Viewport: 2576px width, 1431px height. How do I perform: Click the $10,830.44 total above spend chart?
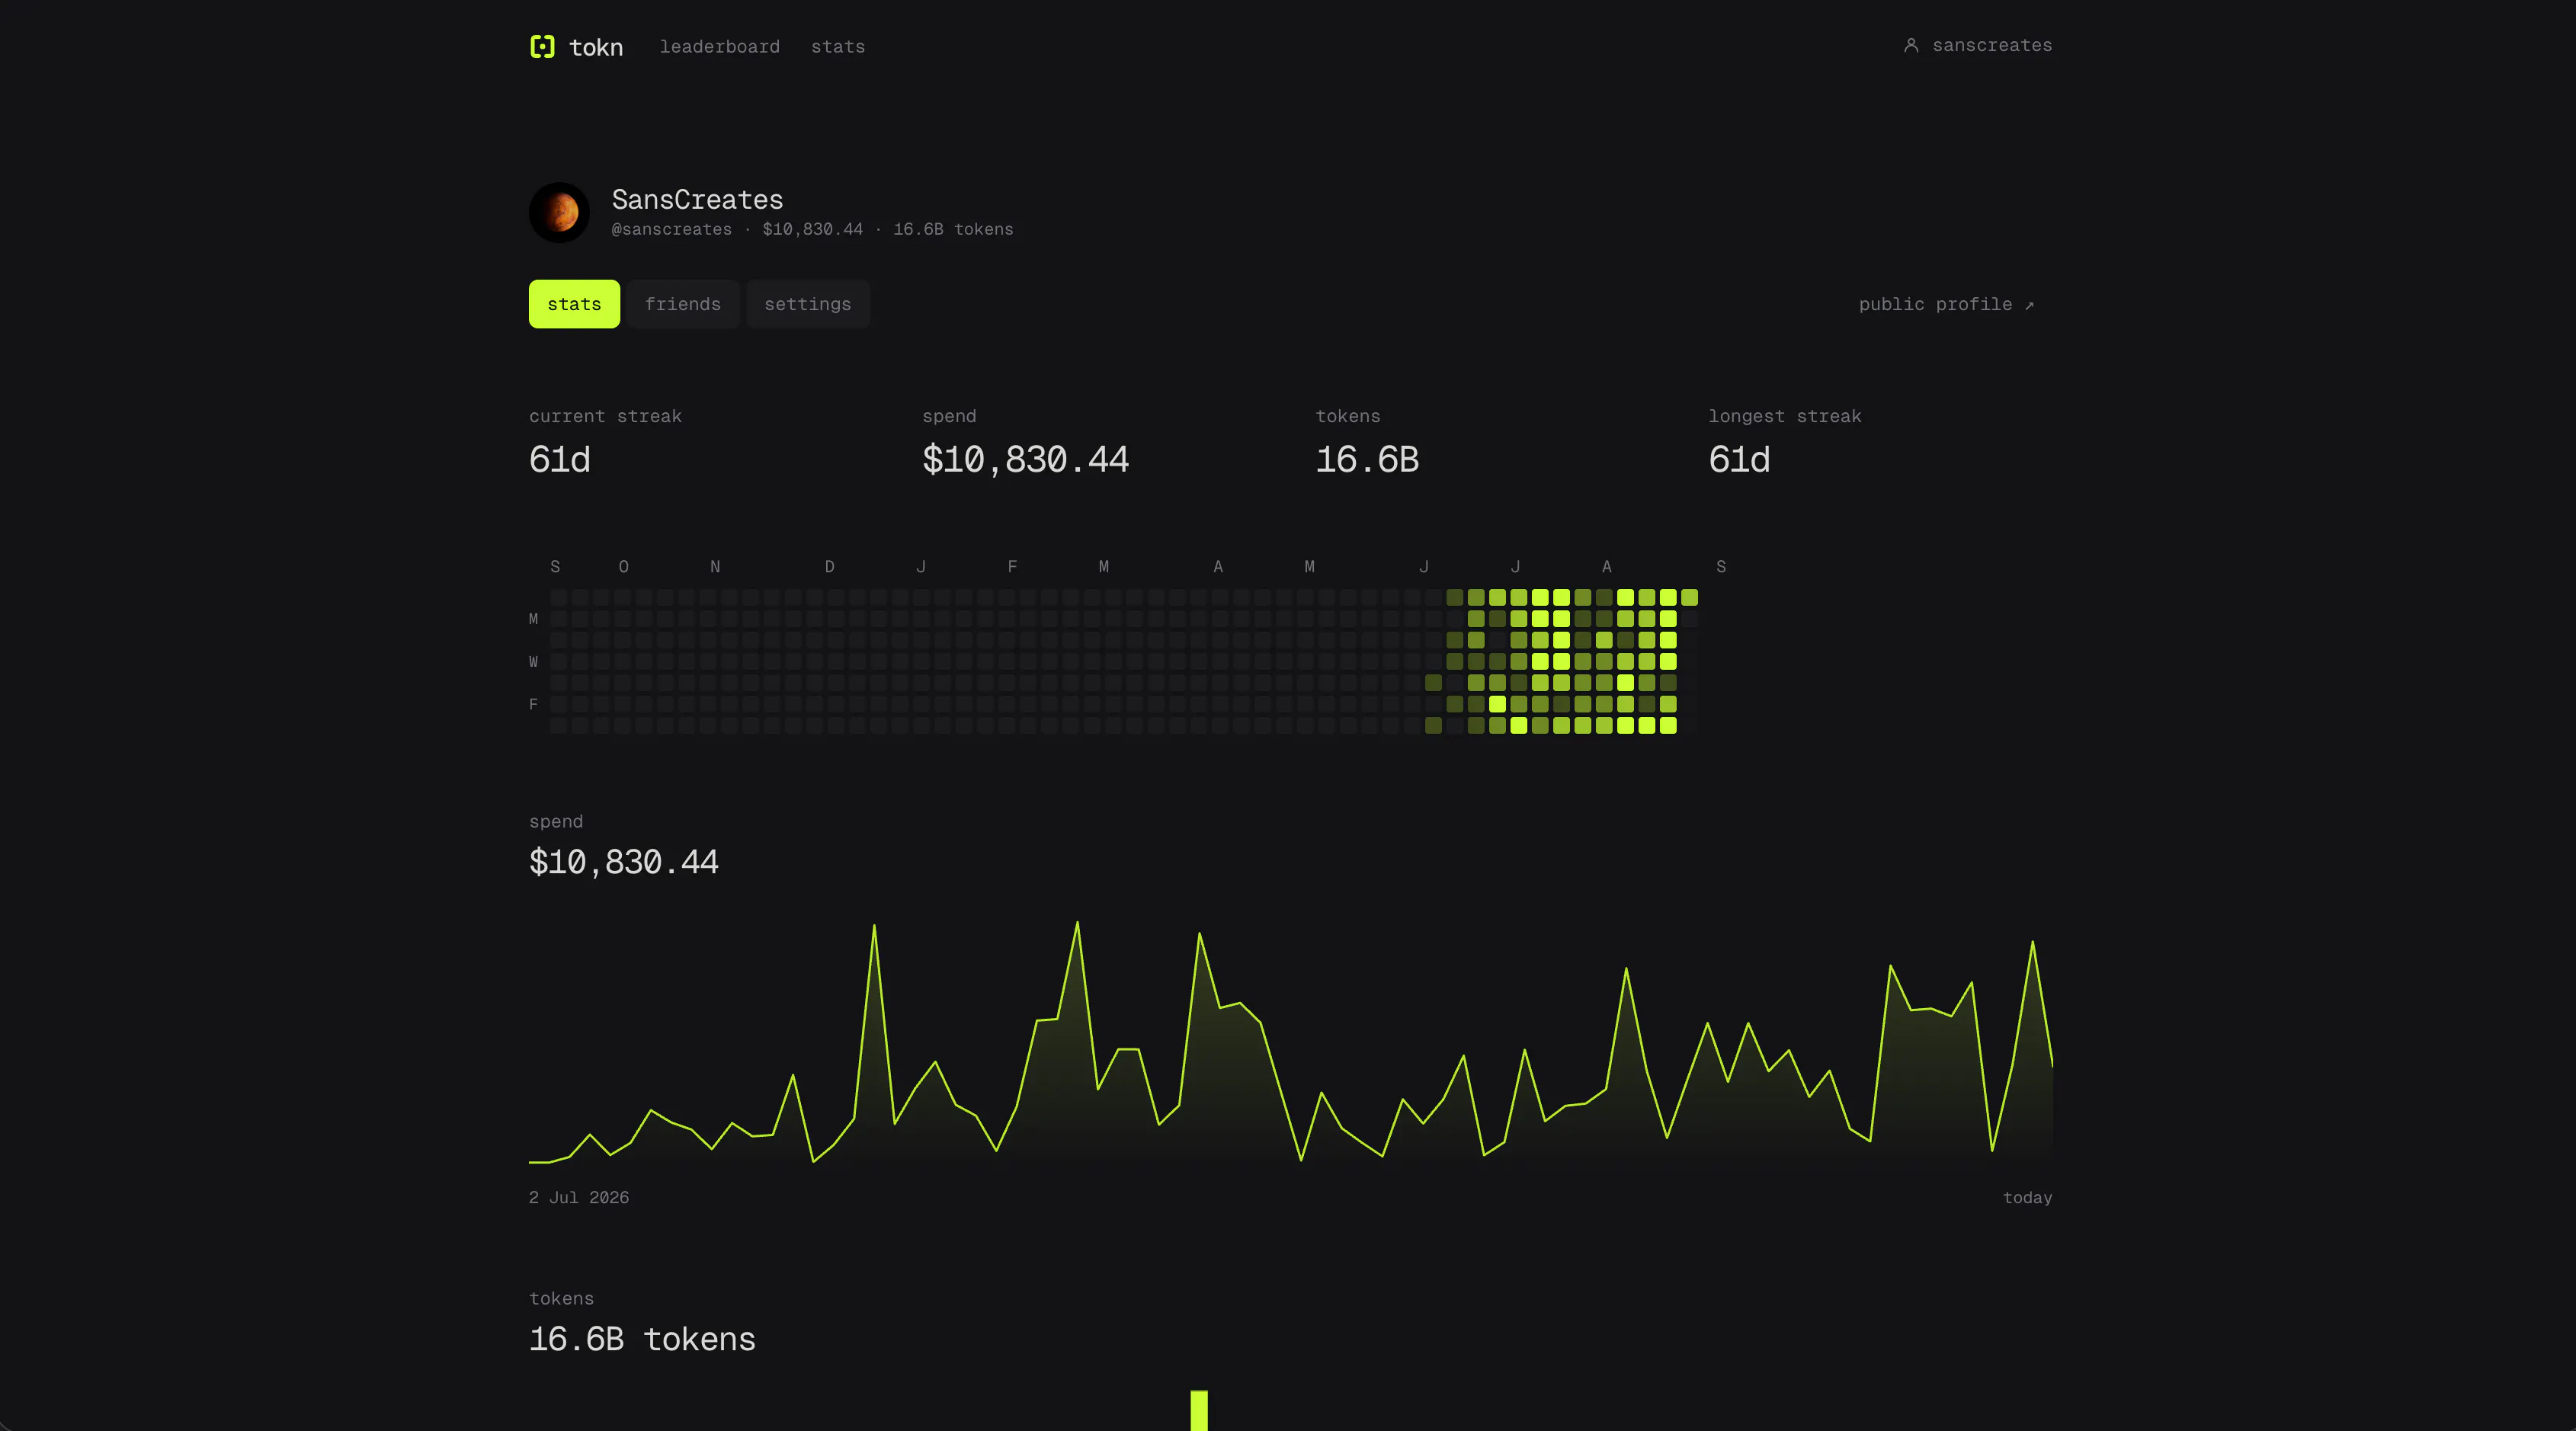624,862
